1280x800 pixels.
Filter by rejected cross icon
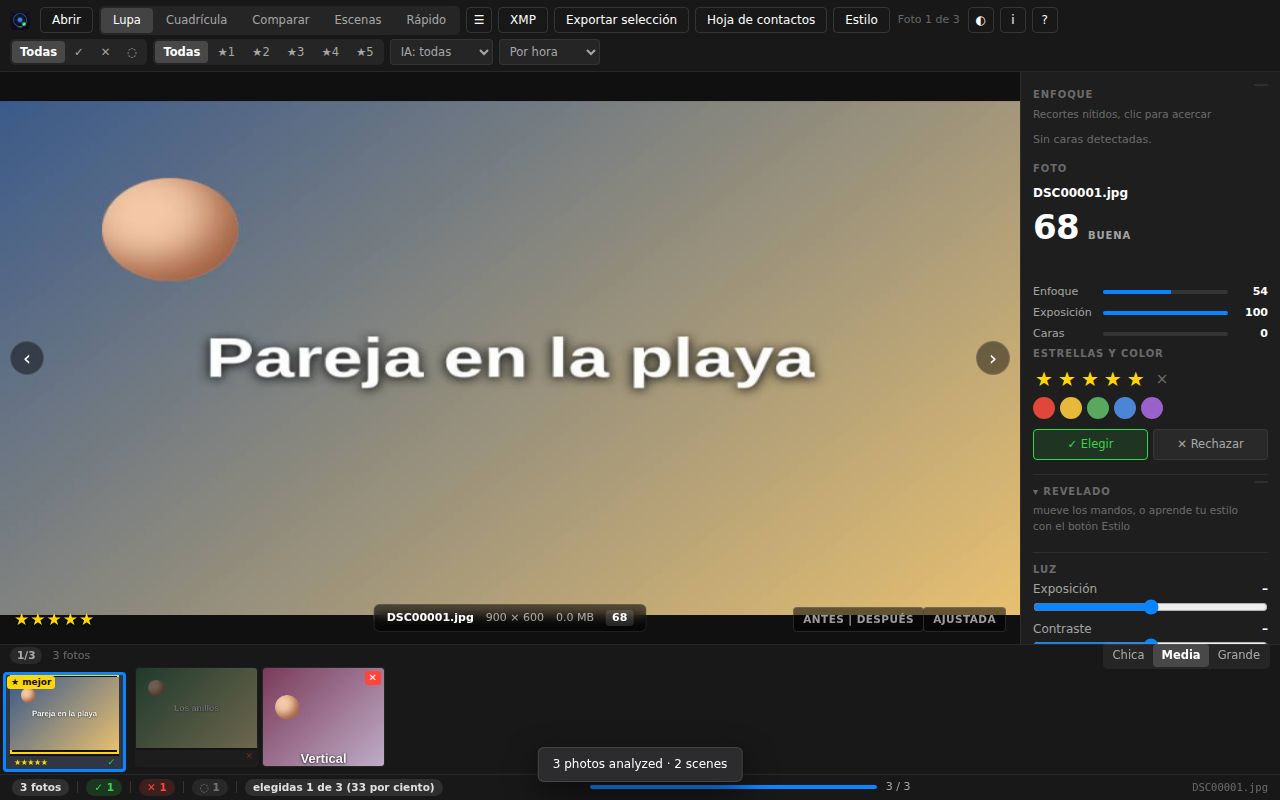point(105,52)
